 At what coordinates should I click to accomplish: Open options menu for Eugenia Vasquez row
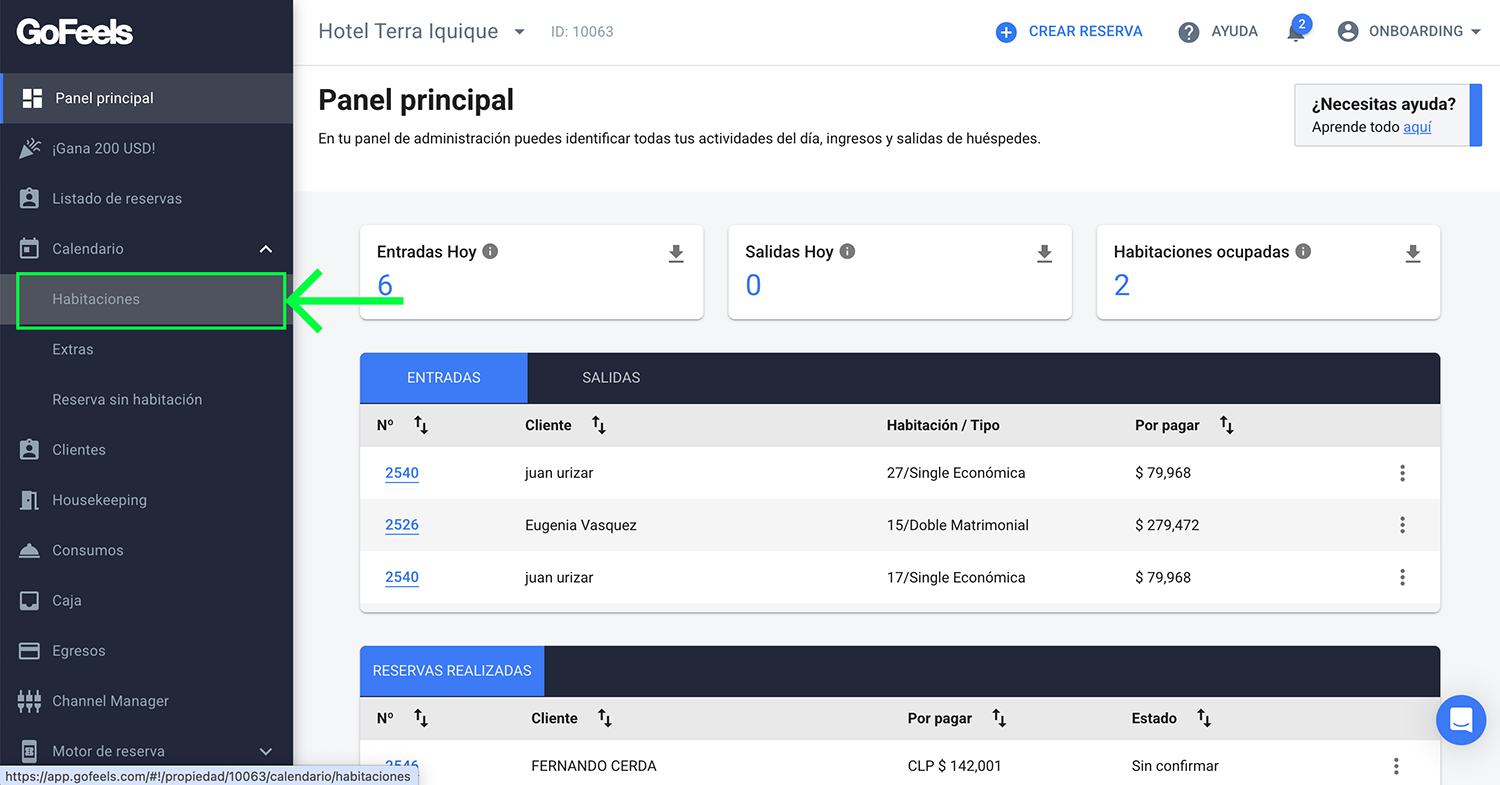click(x=1402, y=525)
